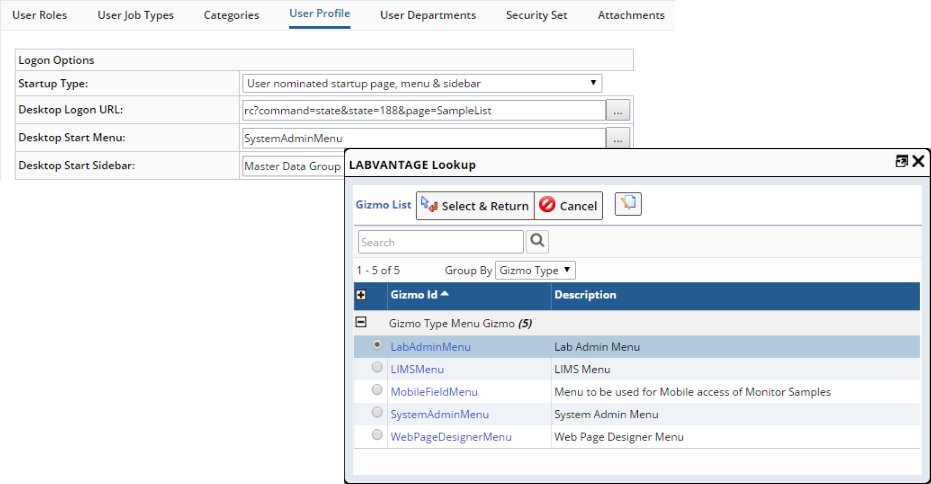
Task: Click the '1 - 5 of 5' record count
Action: 378,270
